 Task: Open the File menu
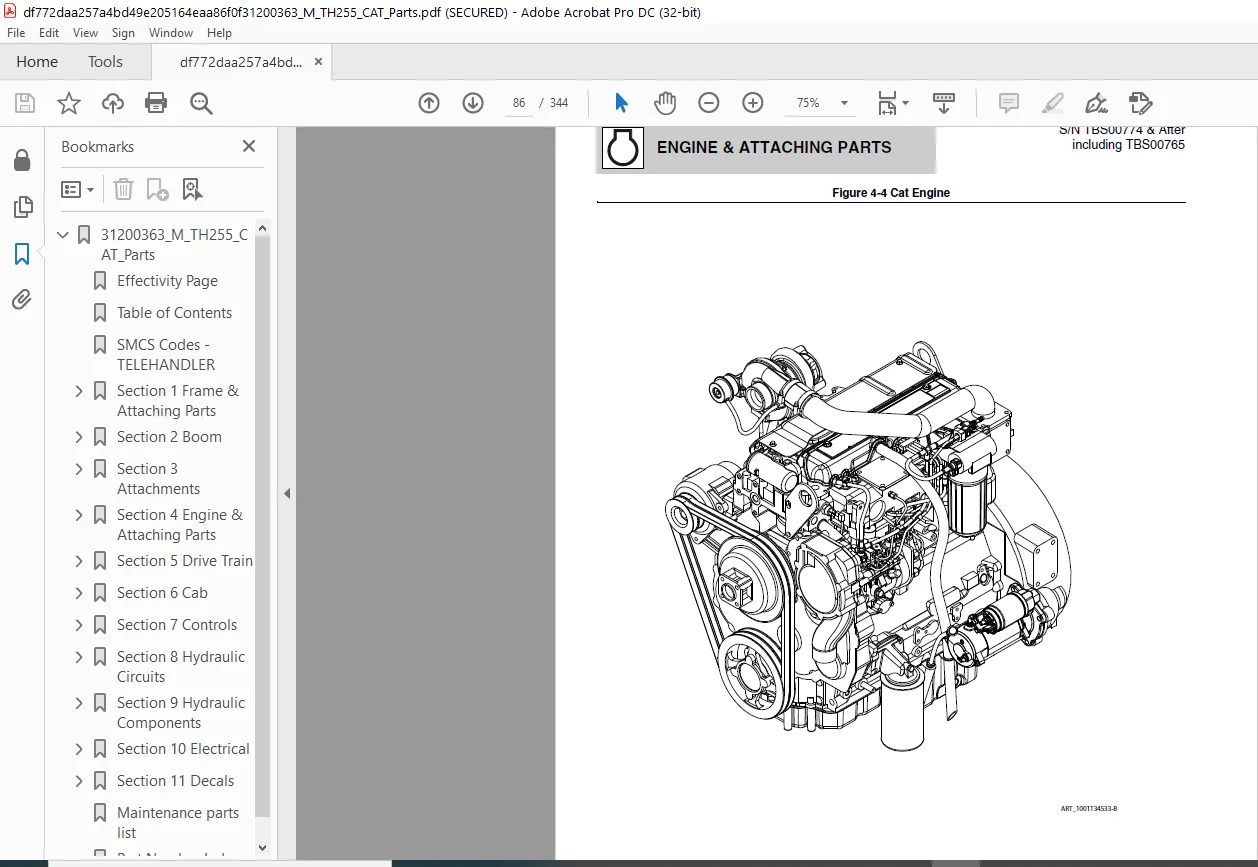point(16,33)
